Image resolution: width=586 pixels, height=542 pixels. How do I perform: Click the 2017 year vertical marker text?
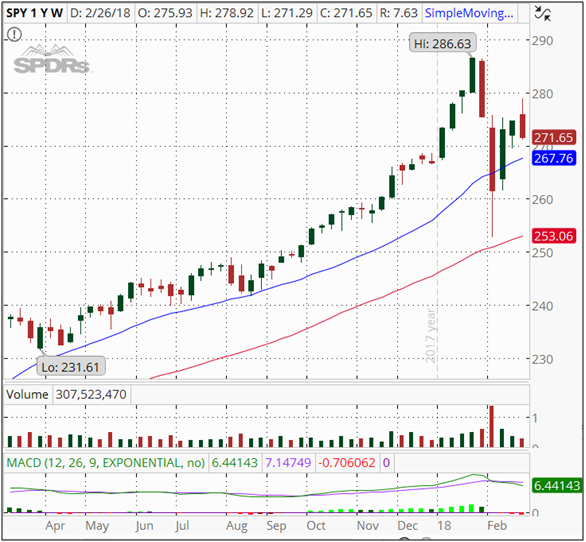pyautogui.click(x=431, y=335)
